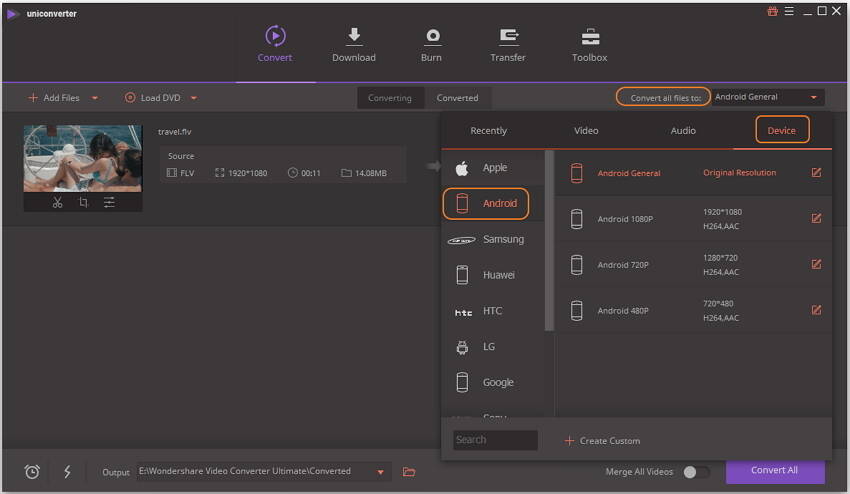Switch to the Converting tab
This screenshot has width=850, height=494.
(390, 98)
